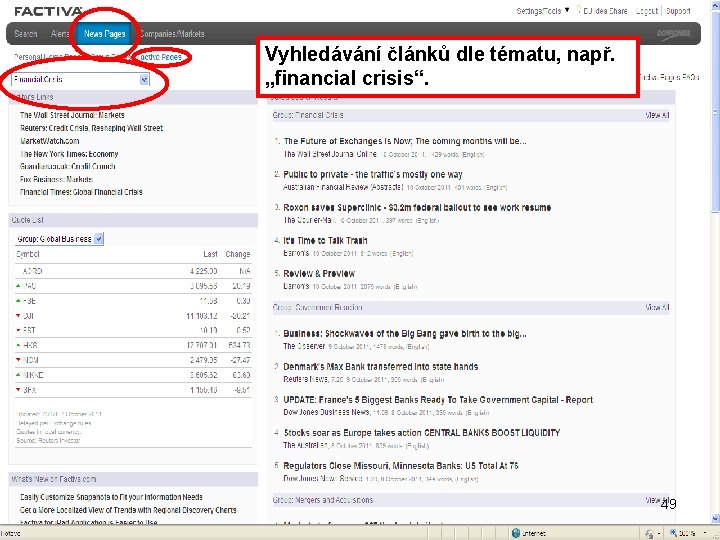Screen dimensions: 720x540
Task: Open The Wall Street Journal: Markets link
Action: coord(72,115)
